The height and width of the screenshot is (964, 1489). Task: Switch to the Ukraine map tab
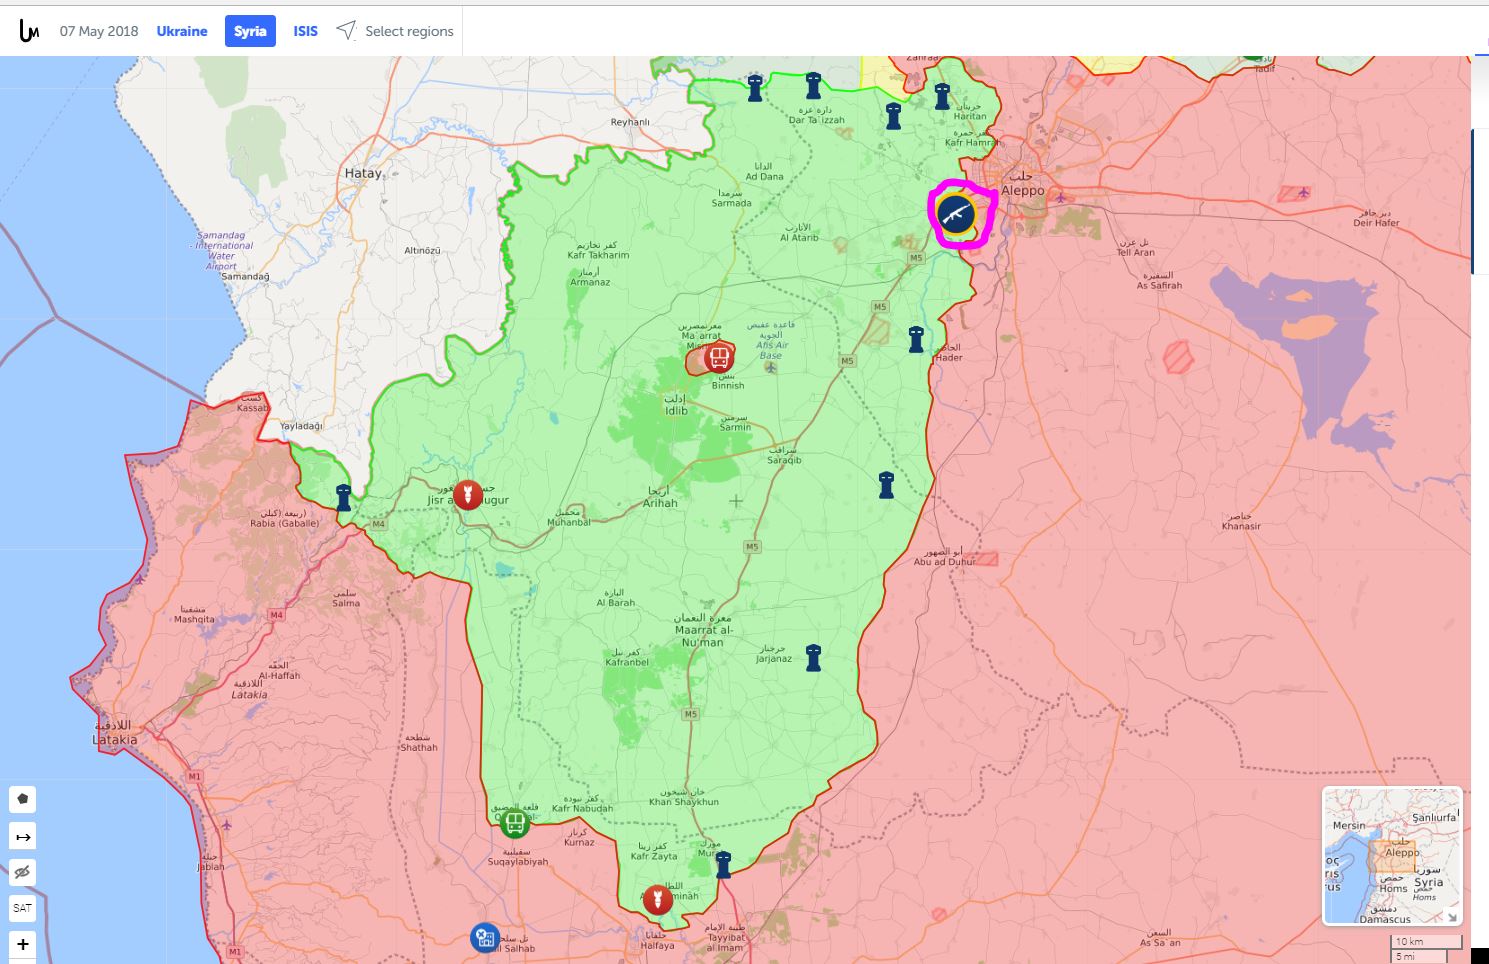click(182, 31)
